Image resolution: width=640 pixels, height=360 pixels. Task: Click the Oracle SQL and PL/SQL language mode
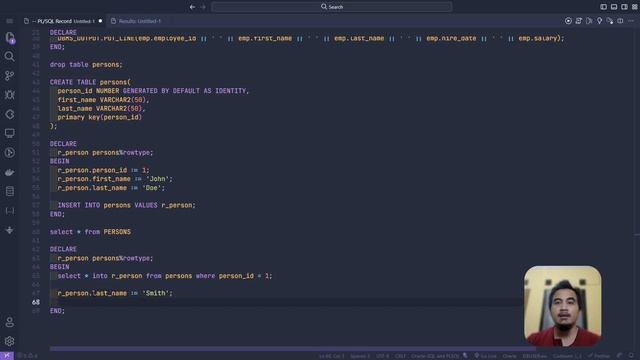click(435, 356)
